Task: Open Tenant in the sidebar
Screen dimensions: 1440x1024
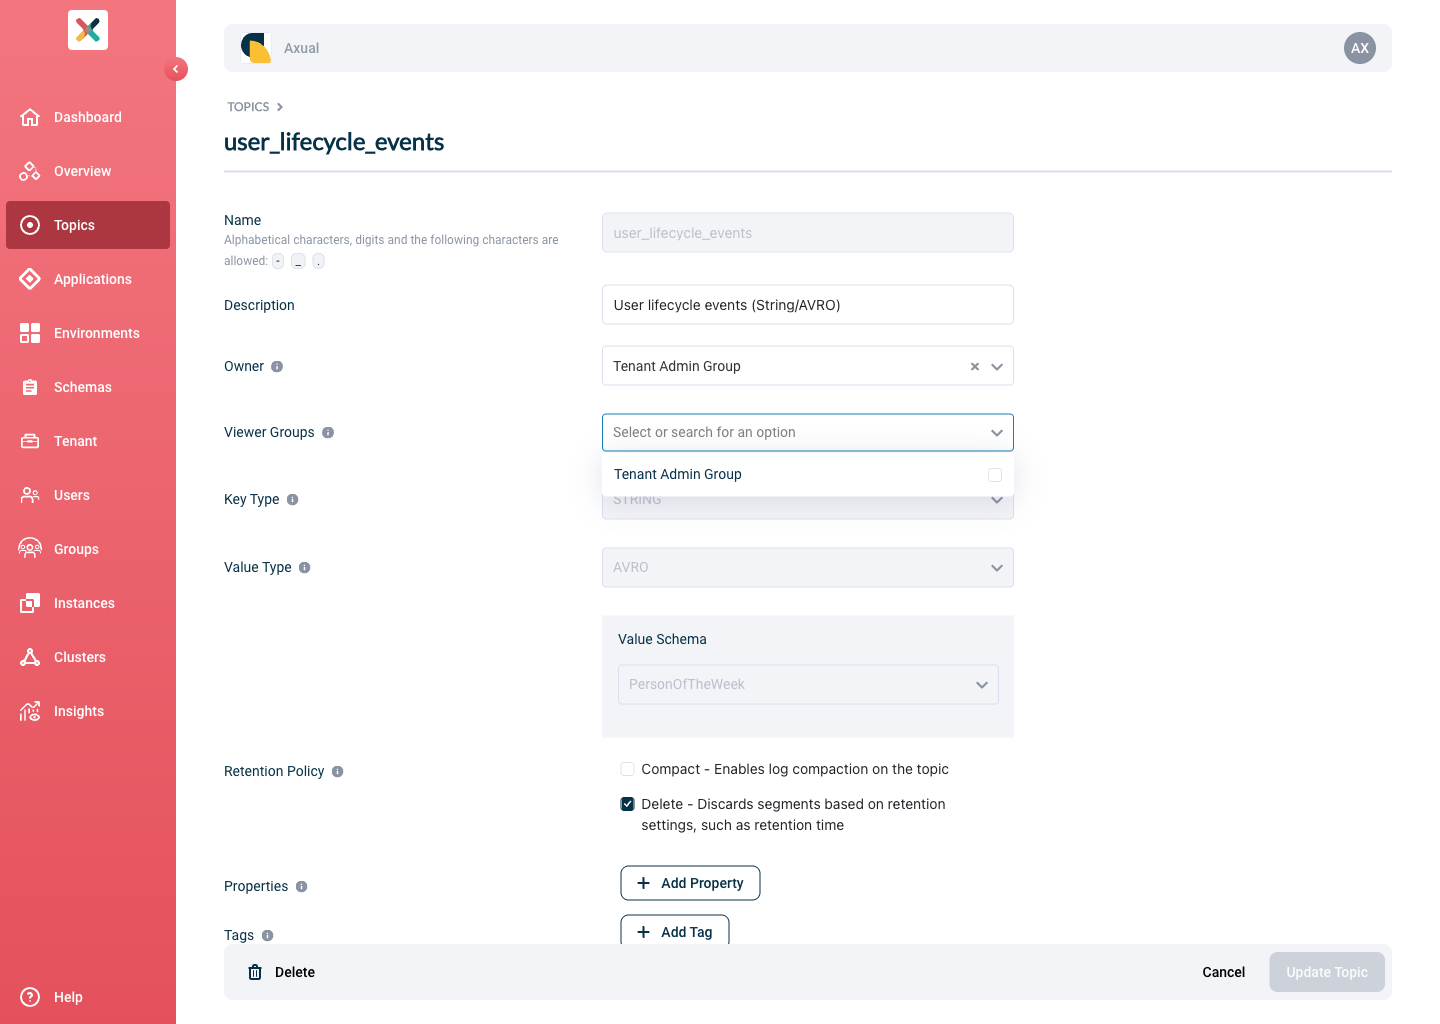Action: (x=88, y=441)
